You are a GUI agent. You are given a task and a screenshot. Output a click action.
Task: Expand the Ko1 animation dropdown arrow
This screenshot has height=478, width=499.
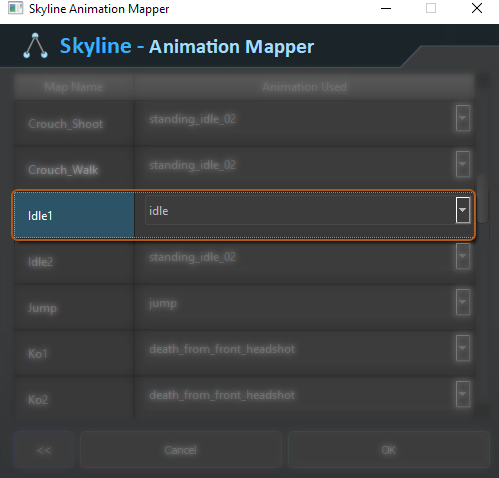click(x=463, y=348)
